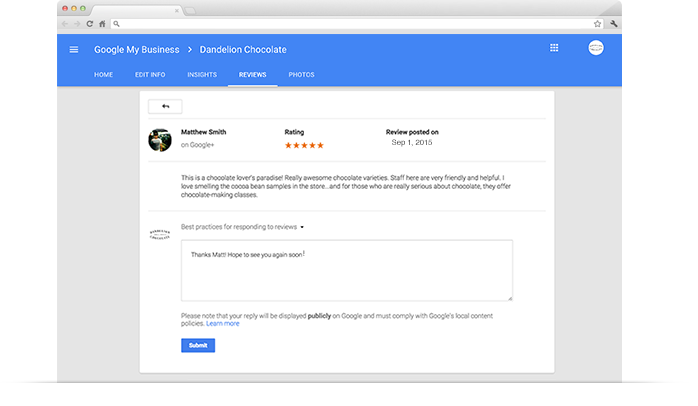Screen dimensions: 698x406
Task: Open the Google apps grid
Action: (554, 48)
